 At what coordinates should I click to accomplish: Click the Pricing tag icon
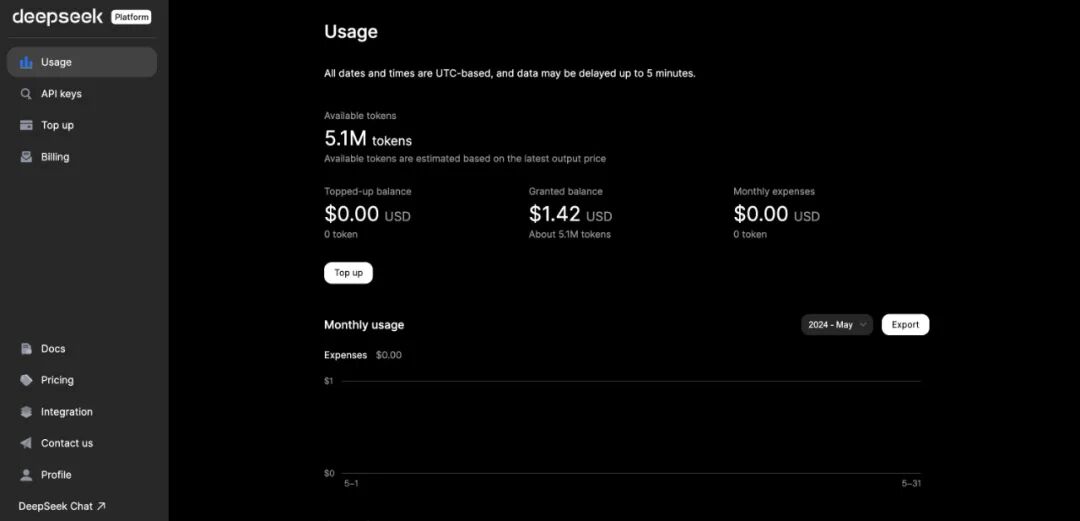(26, 380)
